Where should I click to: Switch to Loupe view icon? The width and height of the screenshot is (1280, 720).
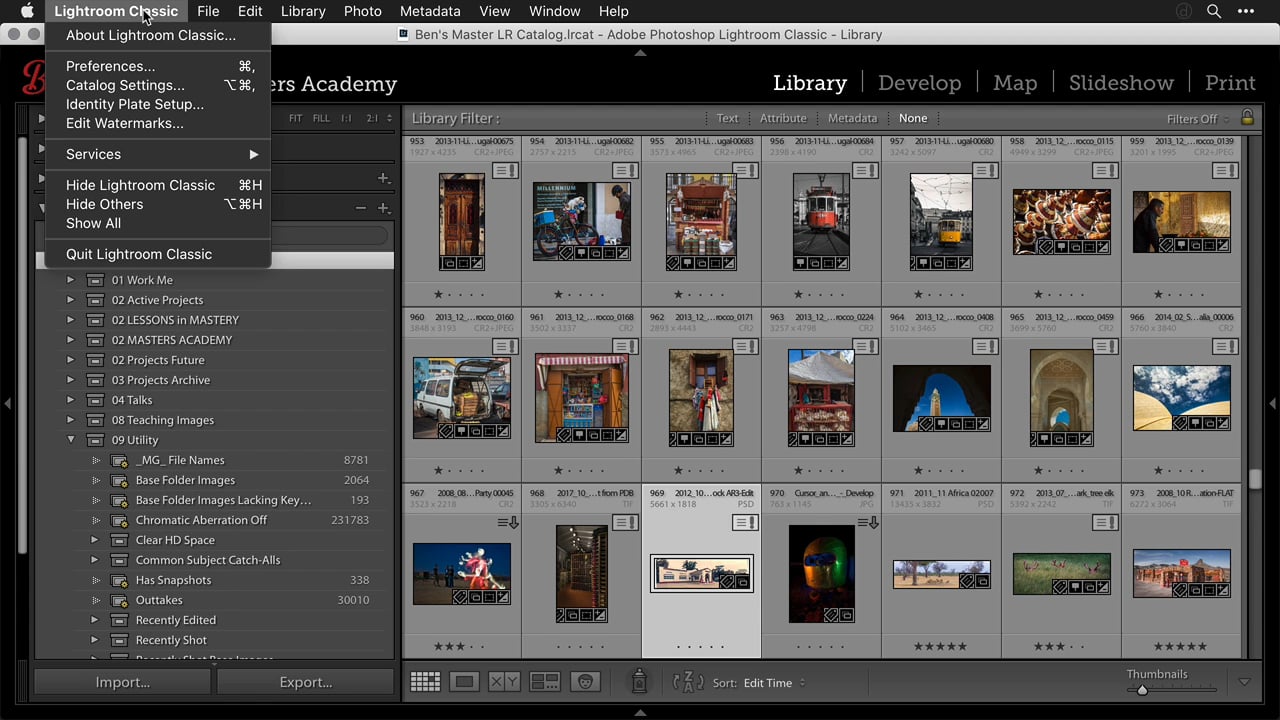(x=464, y=682)
